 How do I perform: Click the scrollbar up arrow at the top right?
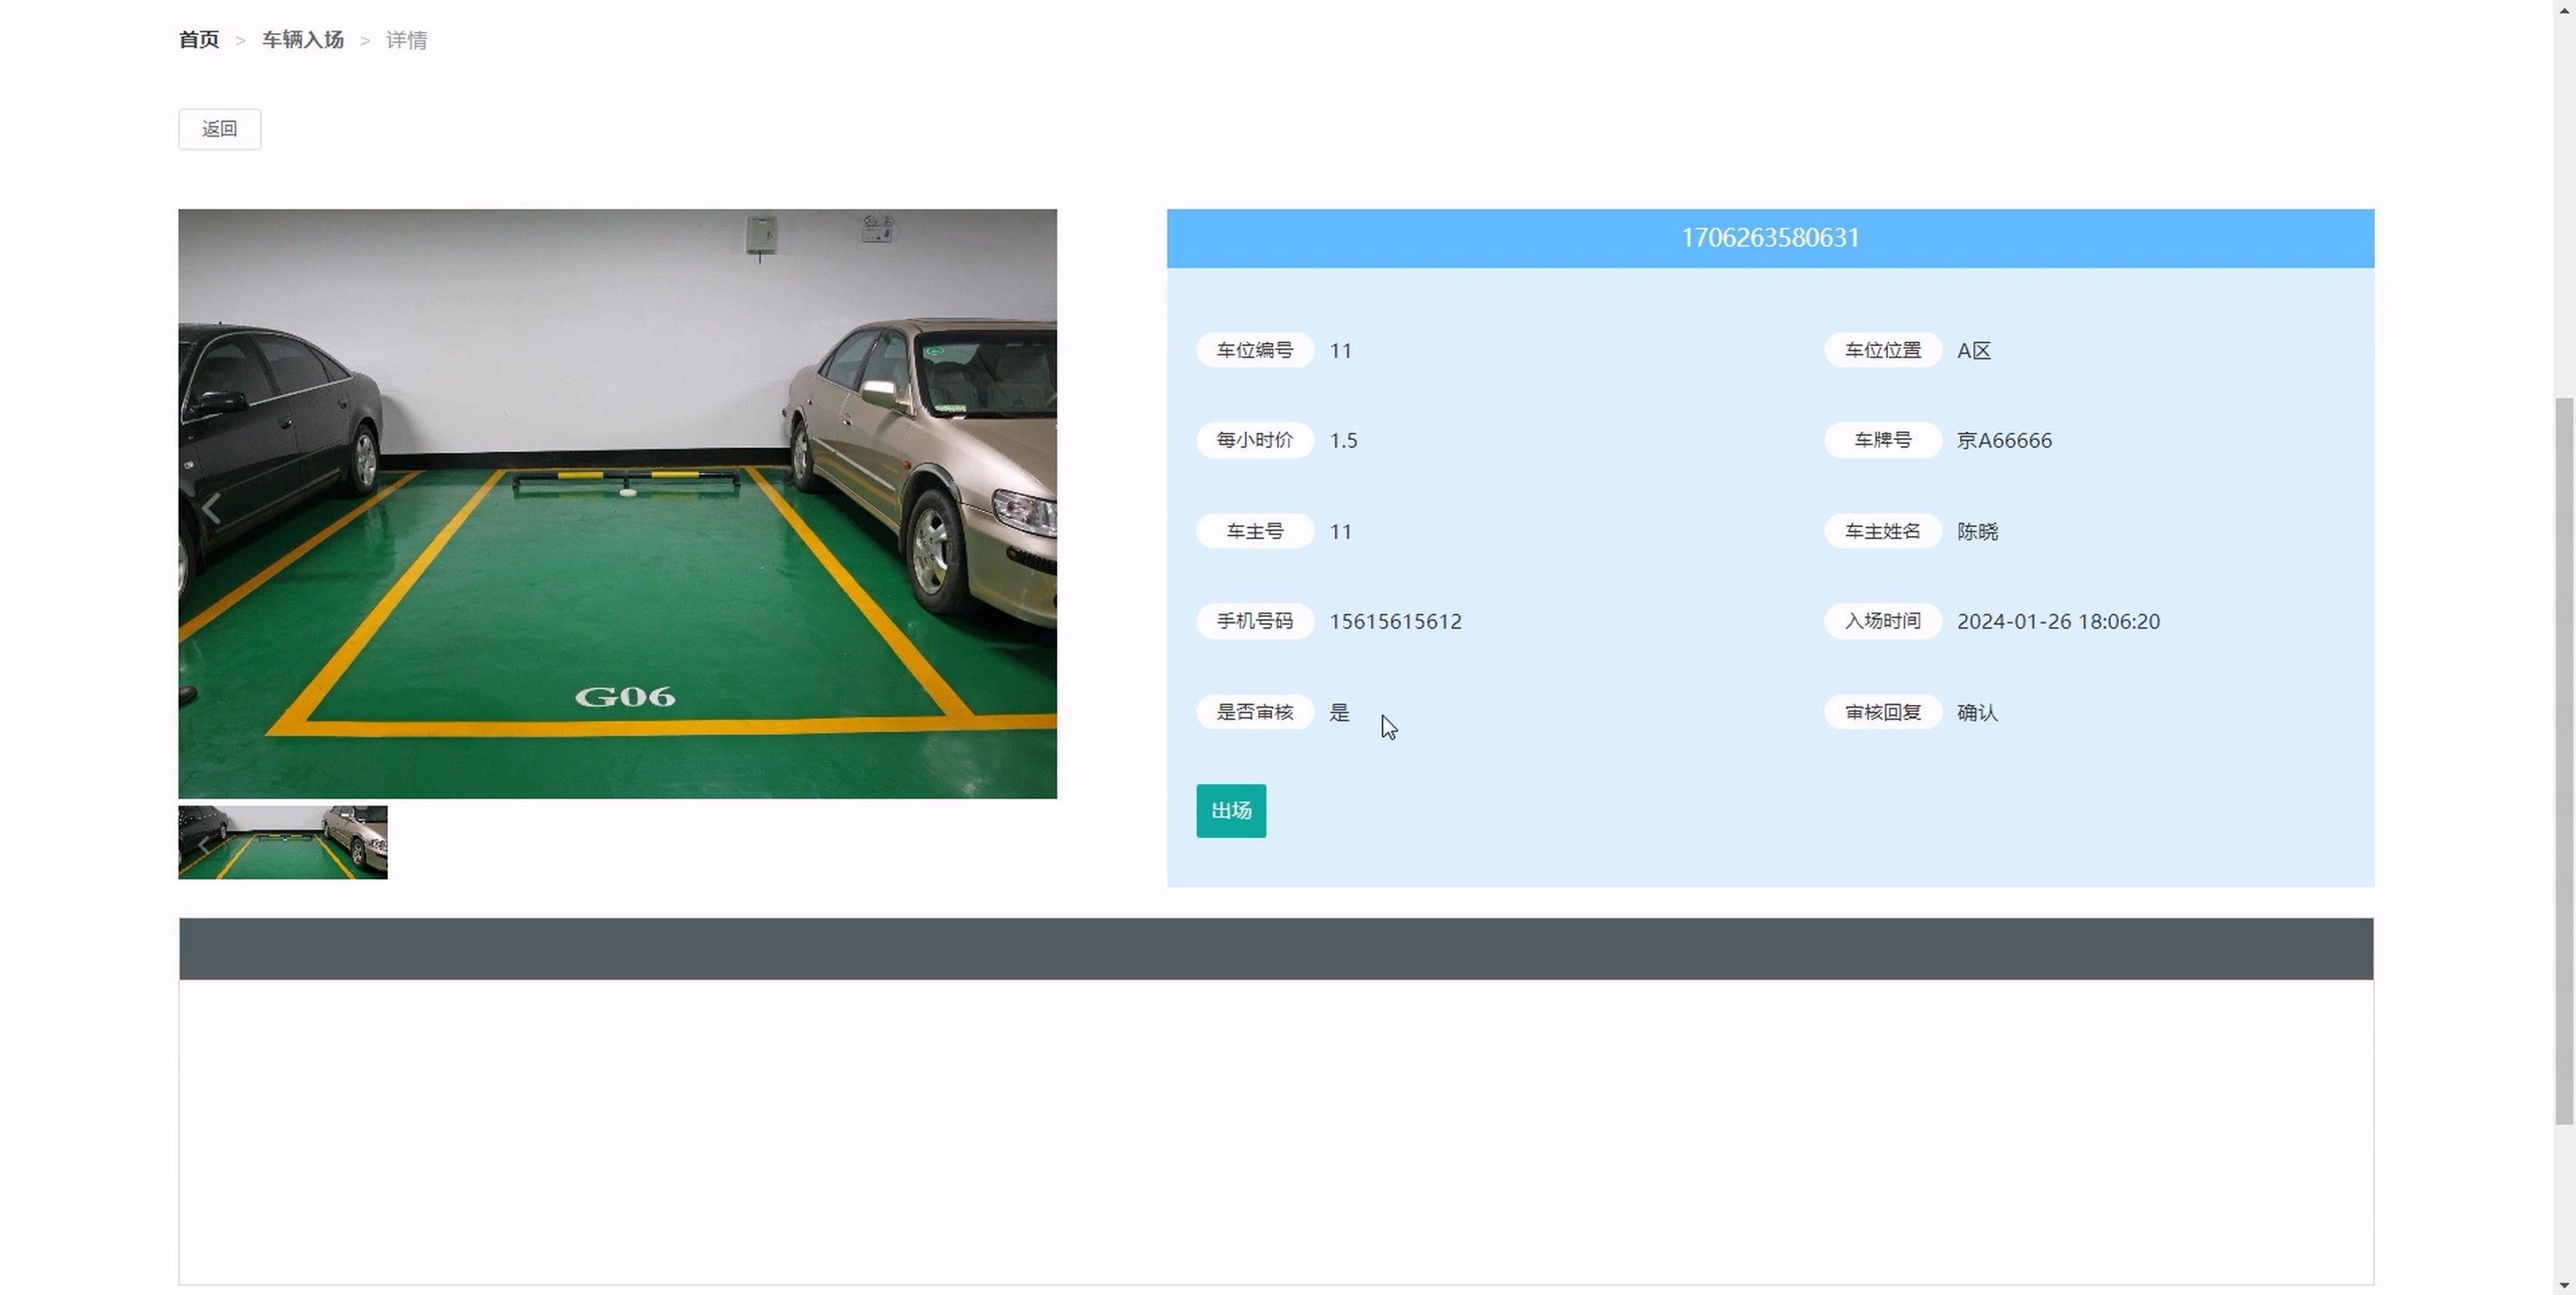click(x=2564, y=8)
